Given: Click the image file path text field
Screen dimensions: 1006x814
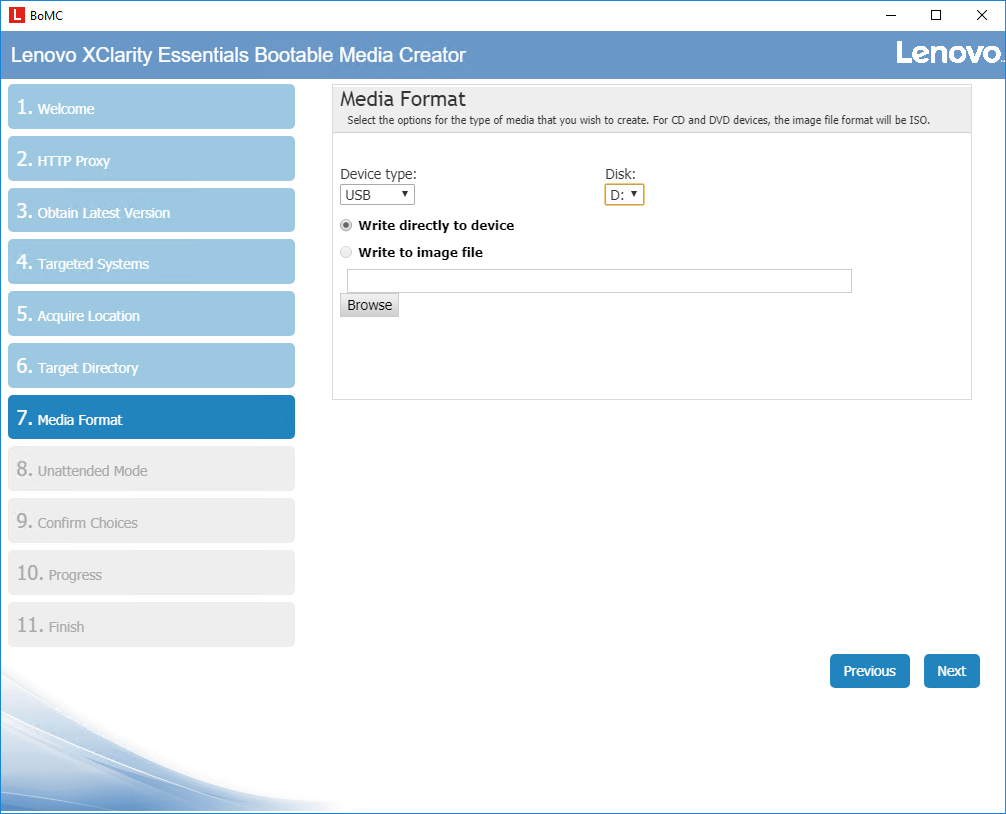Looking at the screenshot, I should (599, 281).
